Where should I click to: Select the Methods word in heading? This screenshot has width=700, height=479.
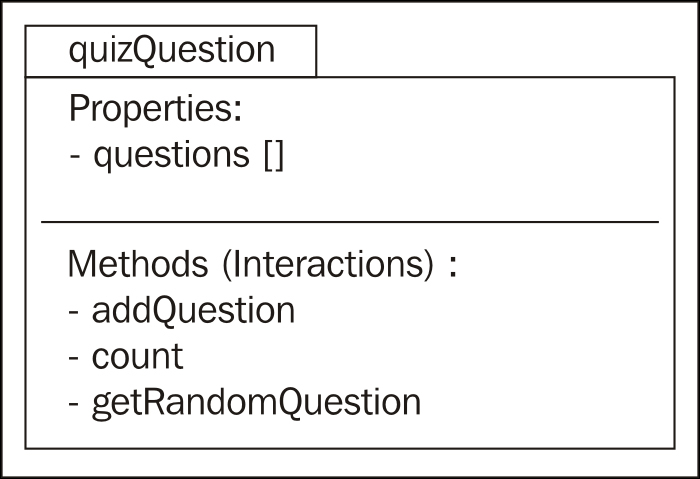(138, 264)
